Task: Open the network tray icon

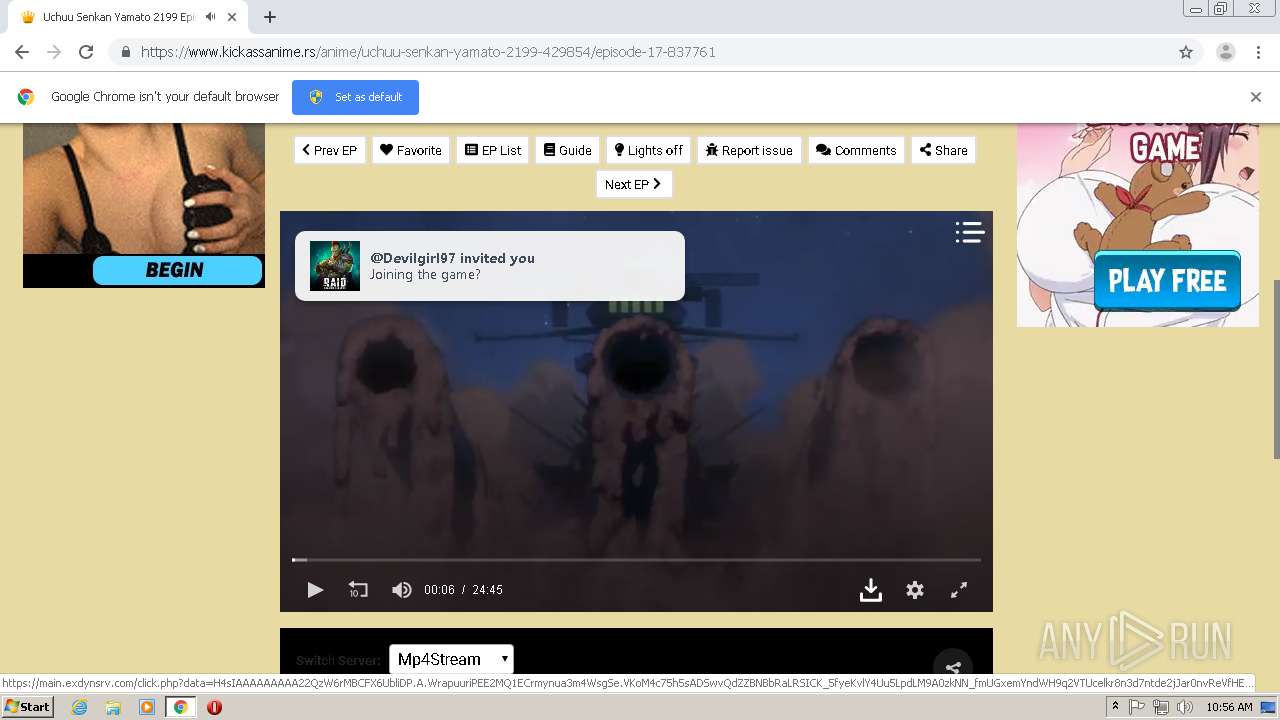Action: pyautogui.click(x=1161, y=707)
